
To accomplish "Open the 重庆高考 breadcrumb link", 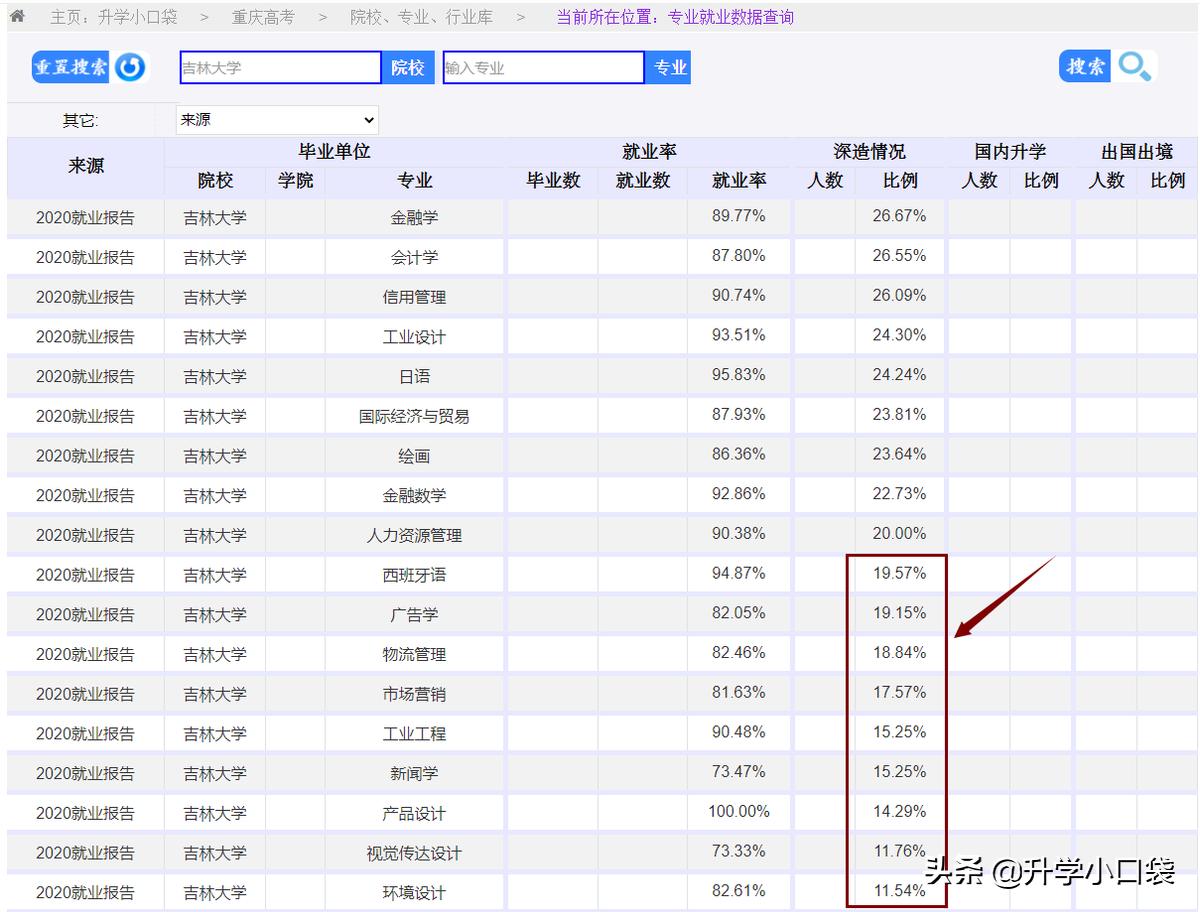I will [x=262, y=16].
